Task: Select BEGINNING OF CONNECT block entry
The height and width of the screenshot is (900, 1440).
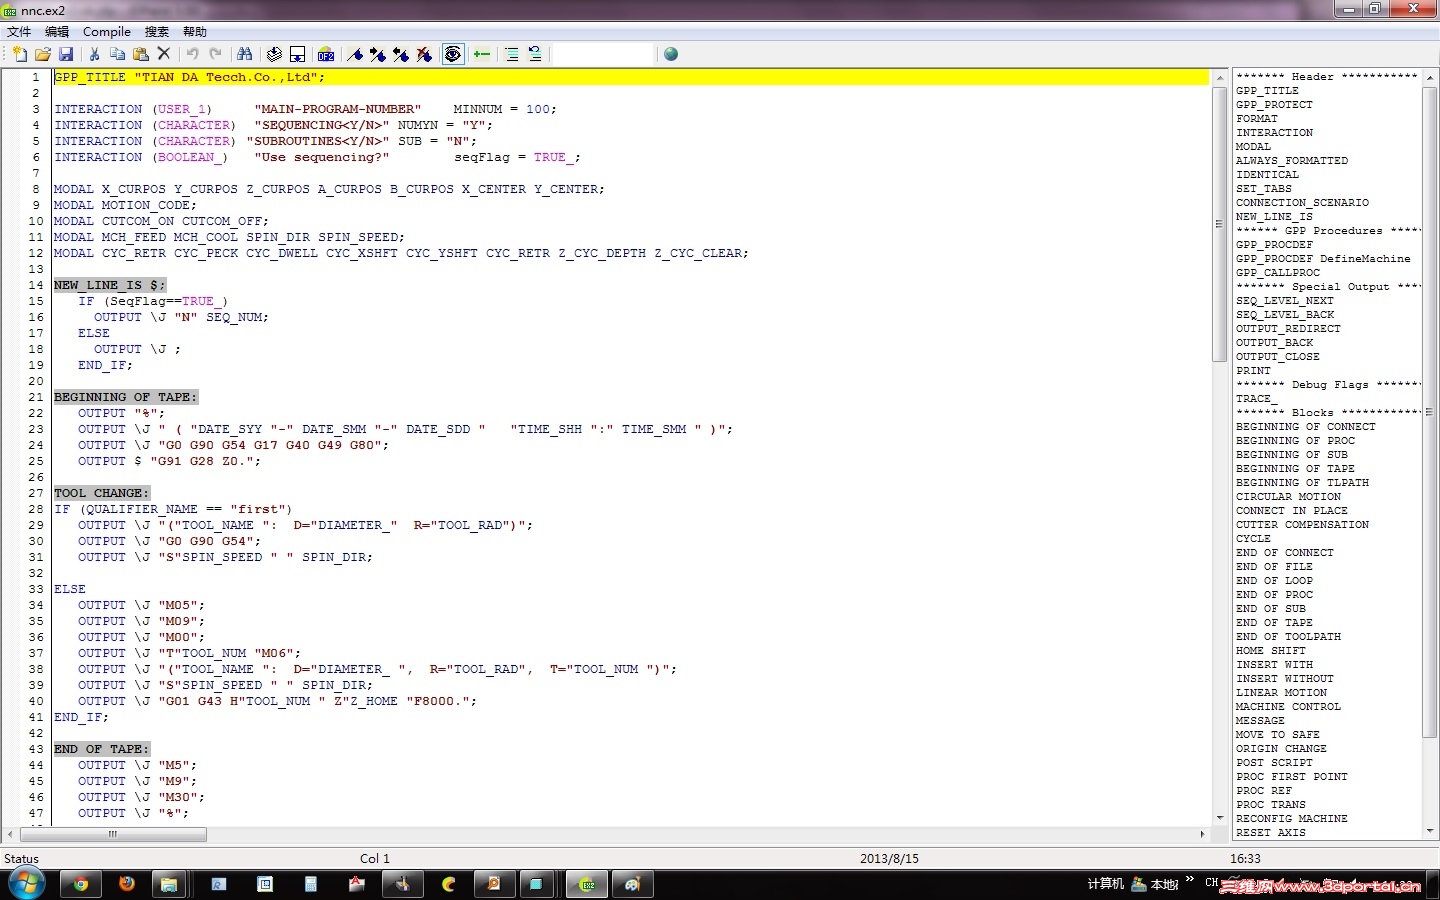Action: click(1306, 426)
